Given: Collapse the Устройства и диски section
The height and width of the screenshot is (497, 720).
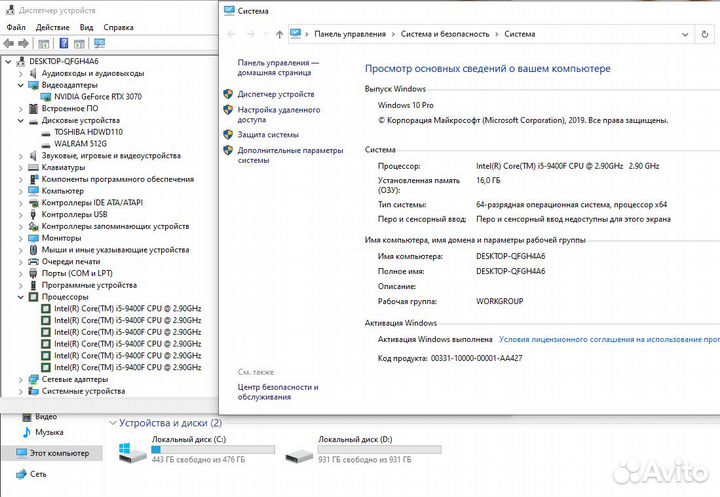Looking at the screenshot, I should click(x=113, y=423).
